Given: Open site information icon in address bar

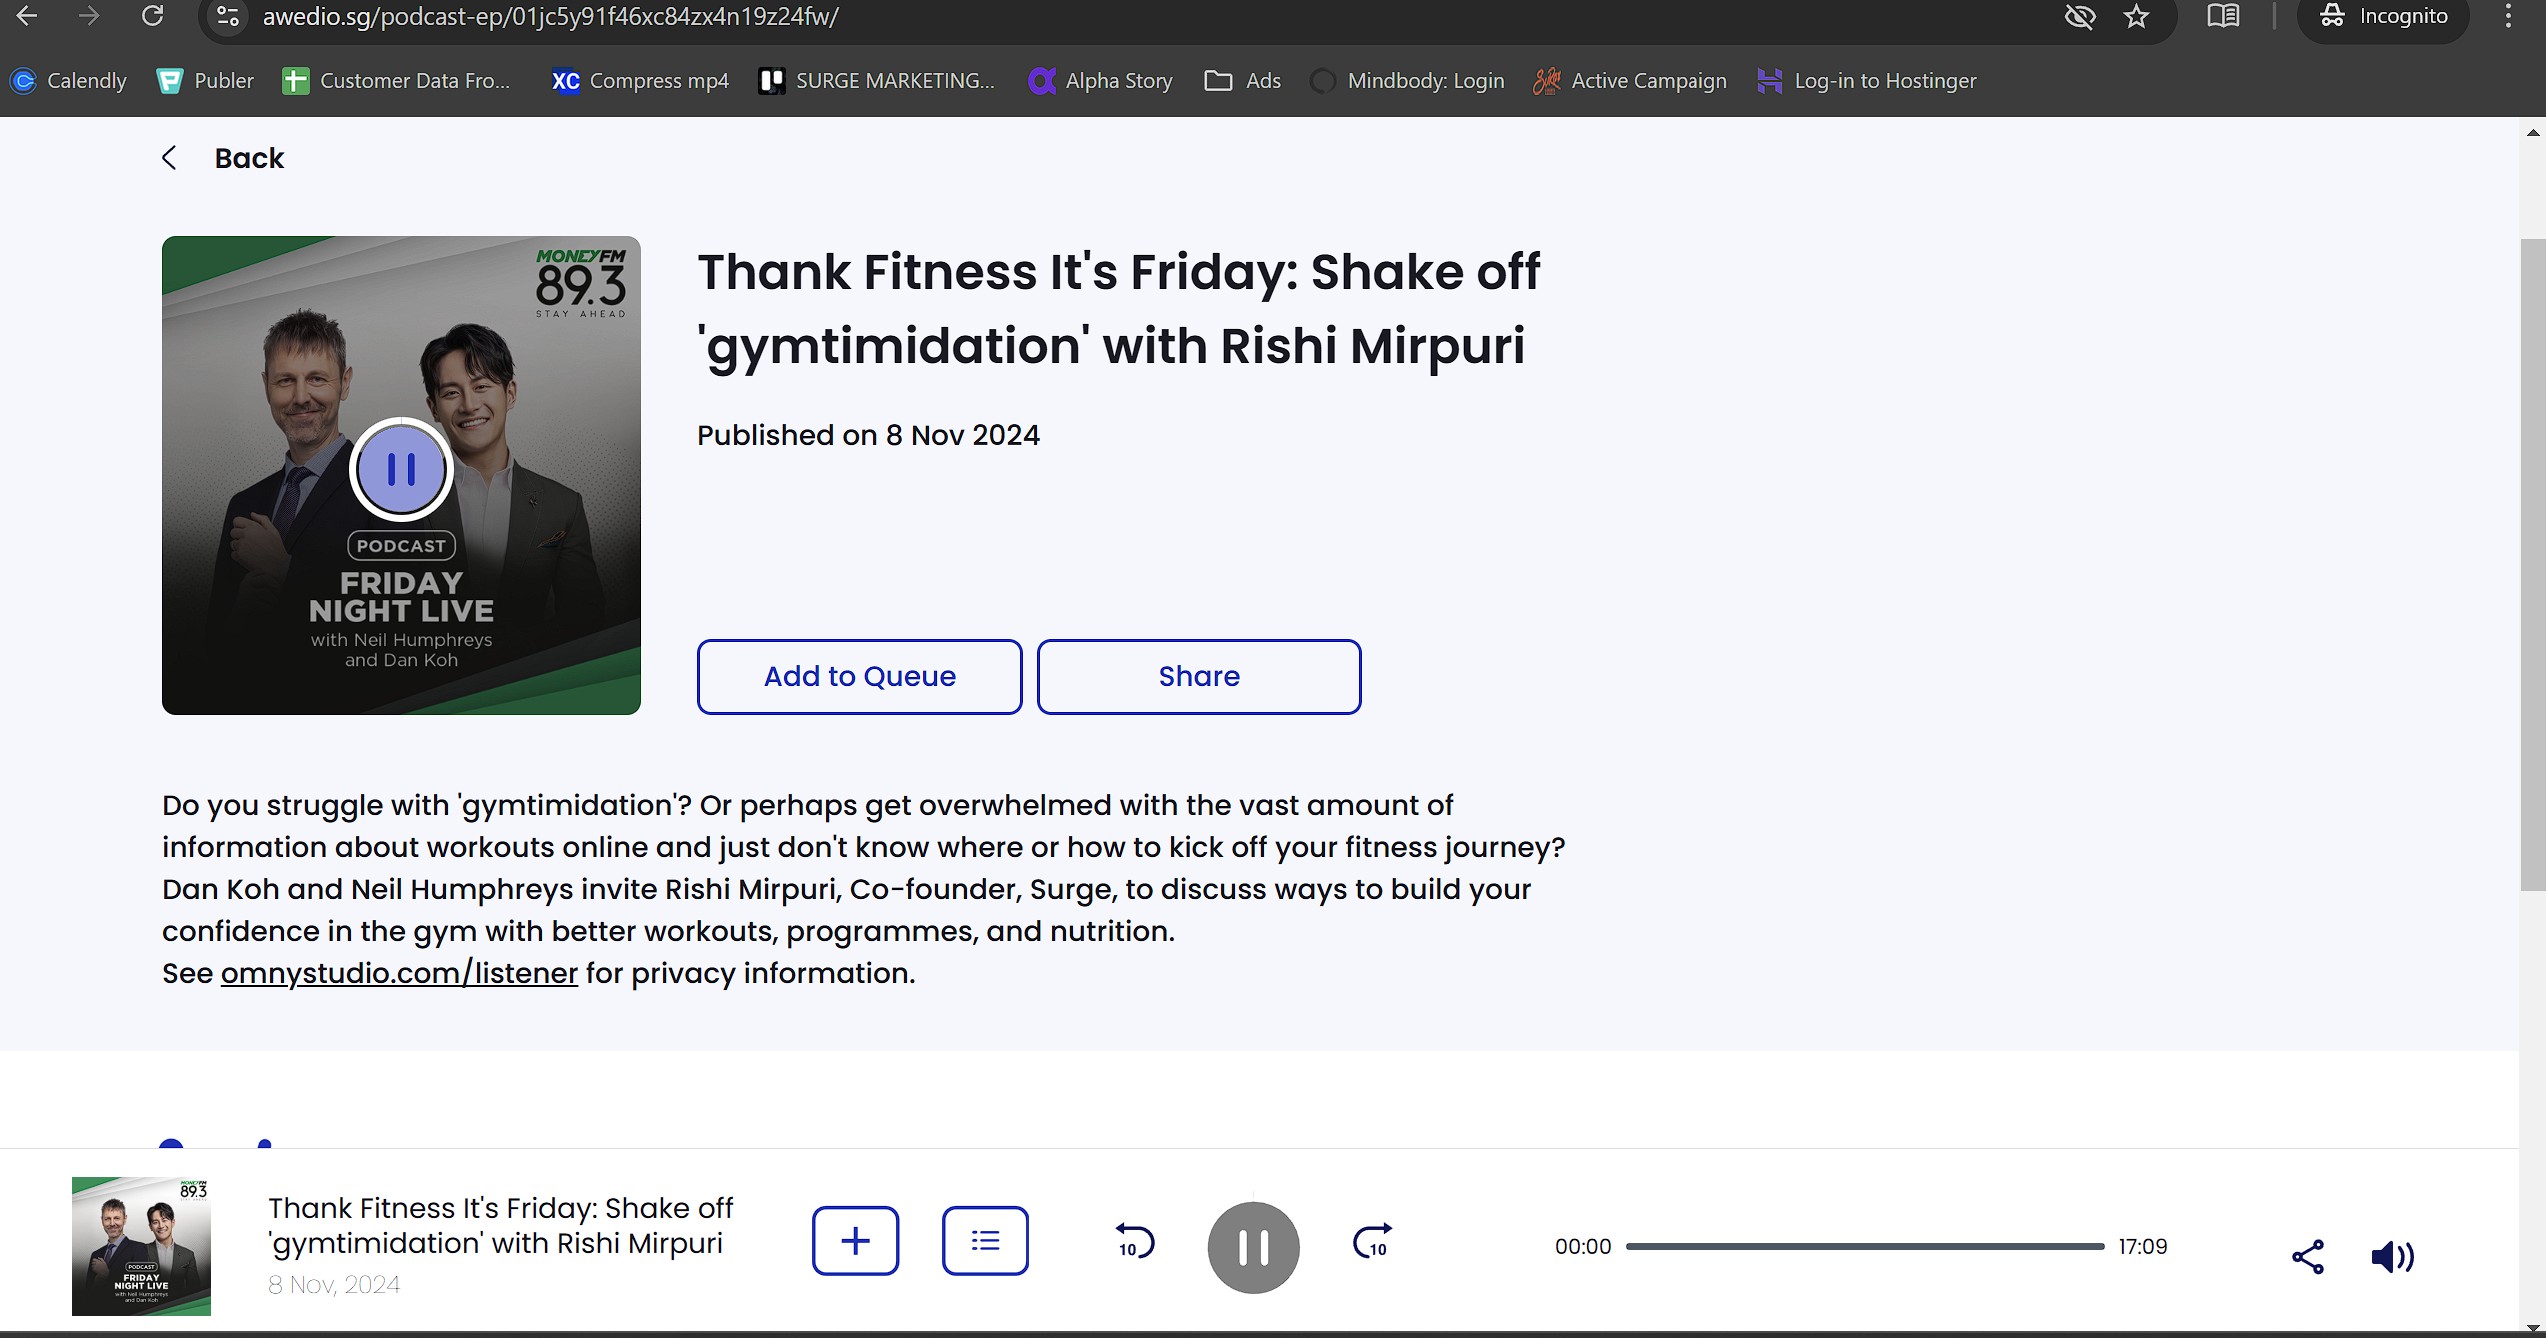Looking at the screenshot, I should click(228, 16).
